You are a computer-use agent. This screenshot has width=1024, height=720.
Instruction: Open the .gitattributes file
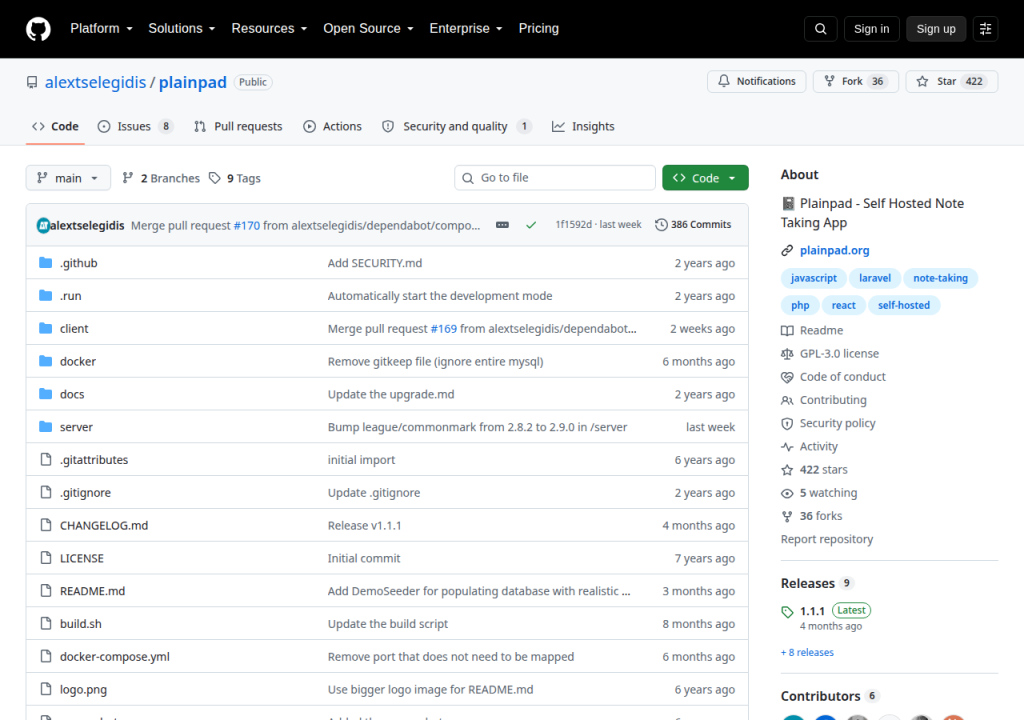94,460
